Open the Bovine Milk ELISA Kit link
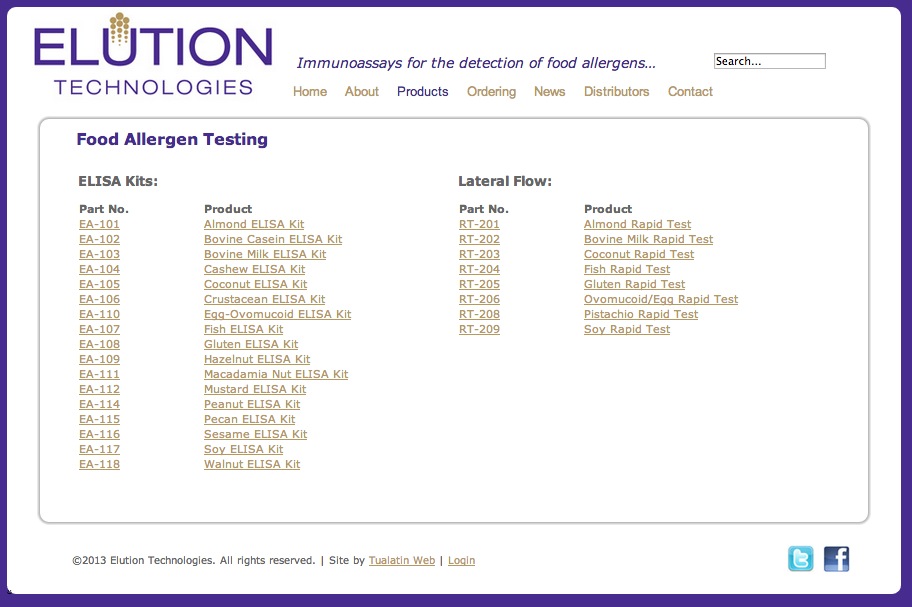 pyautogui.click(x=265, y=255)
